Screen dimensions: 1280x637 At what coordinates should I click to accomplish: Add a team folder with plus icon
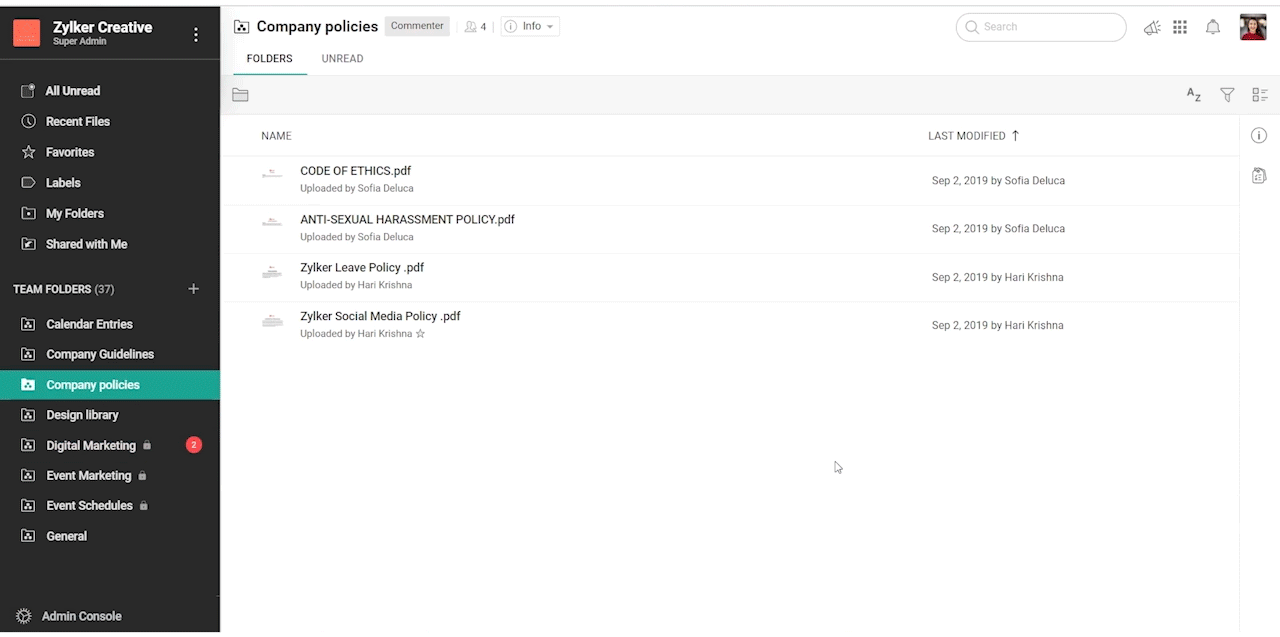coord(194,289)
